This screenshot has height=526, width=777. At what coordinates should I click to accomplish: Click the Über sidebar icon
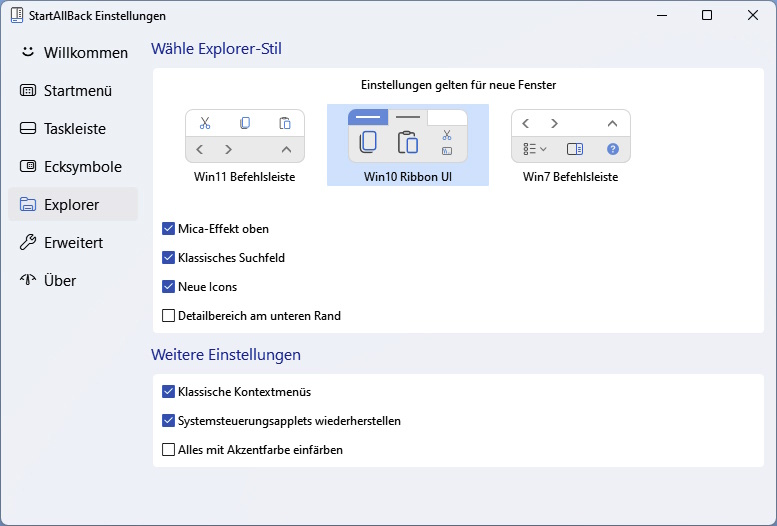[28, 280]
